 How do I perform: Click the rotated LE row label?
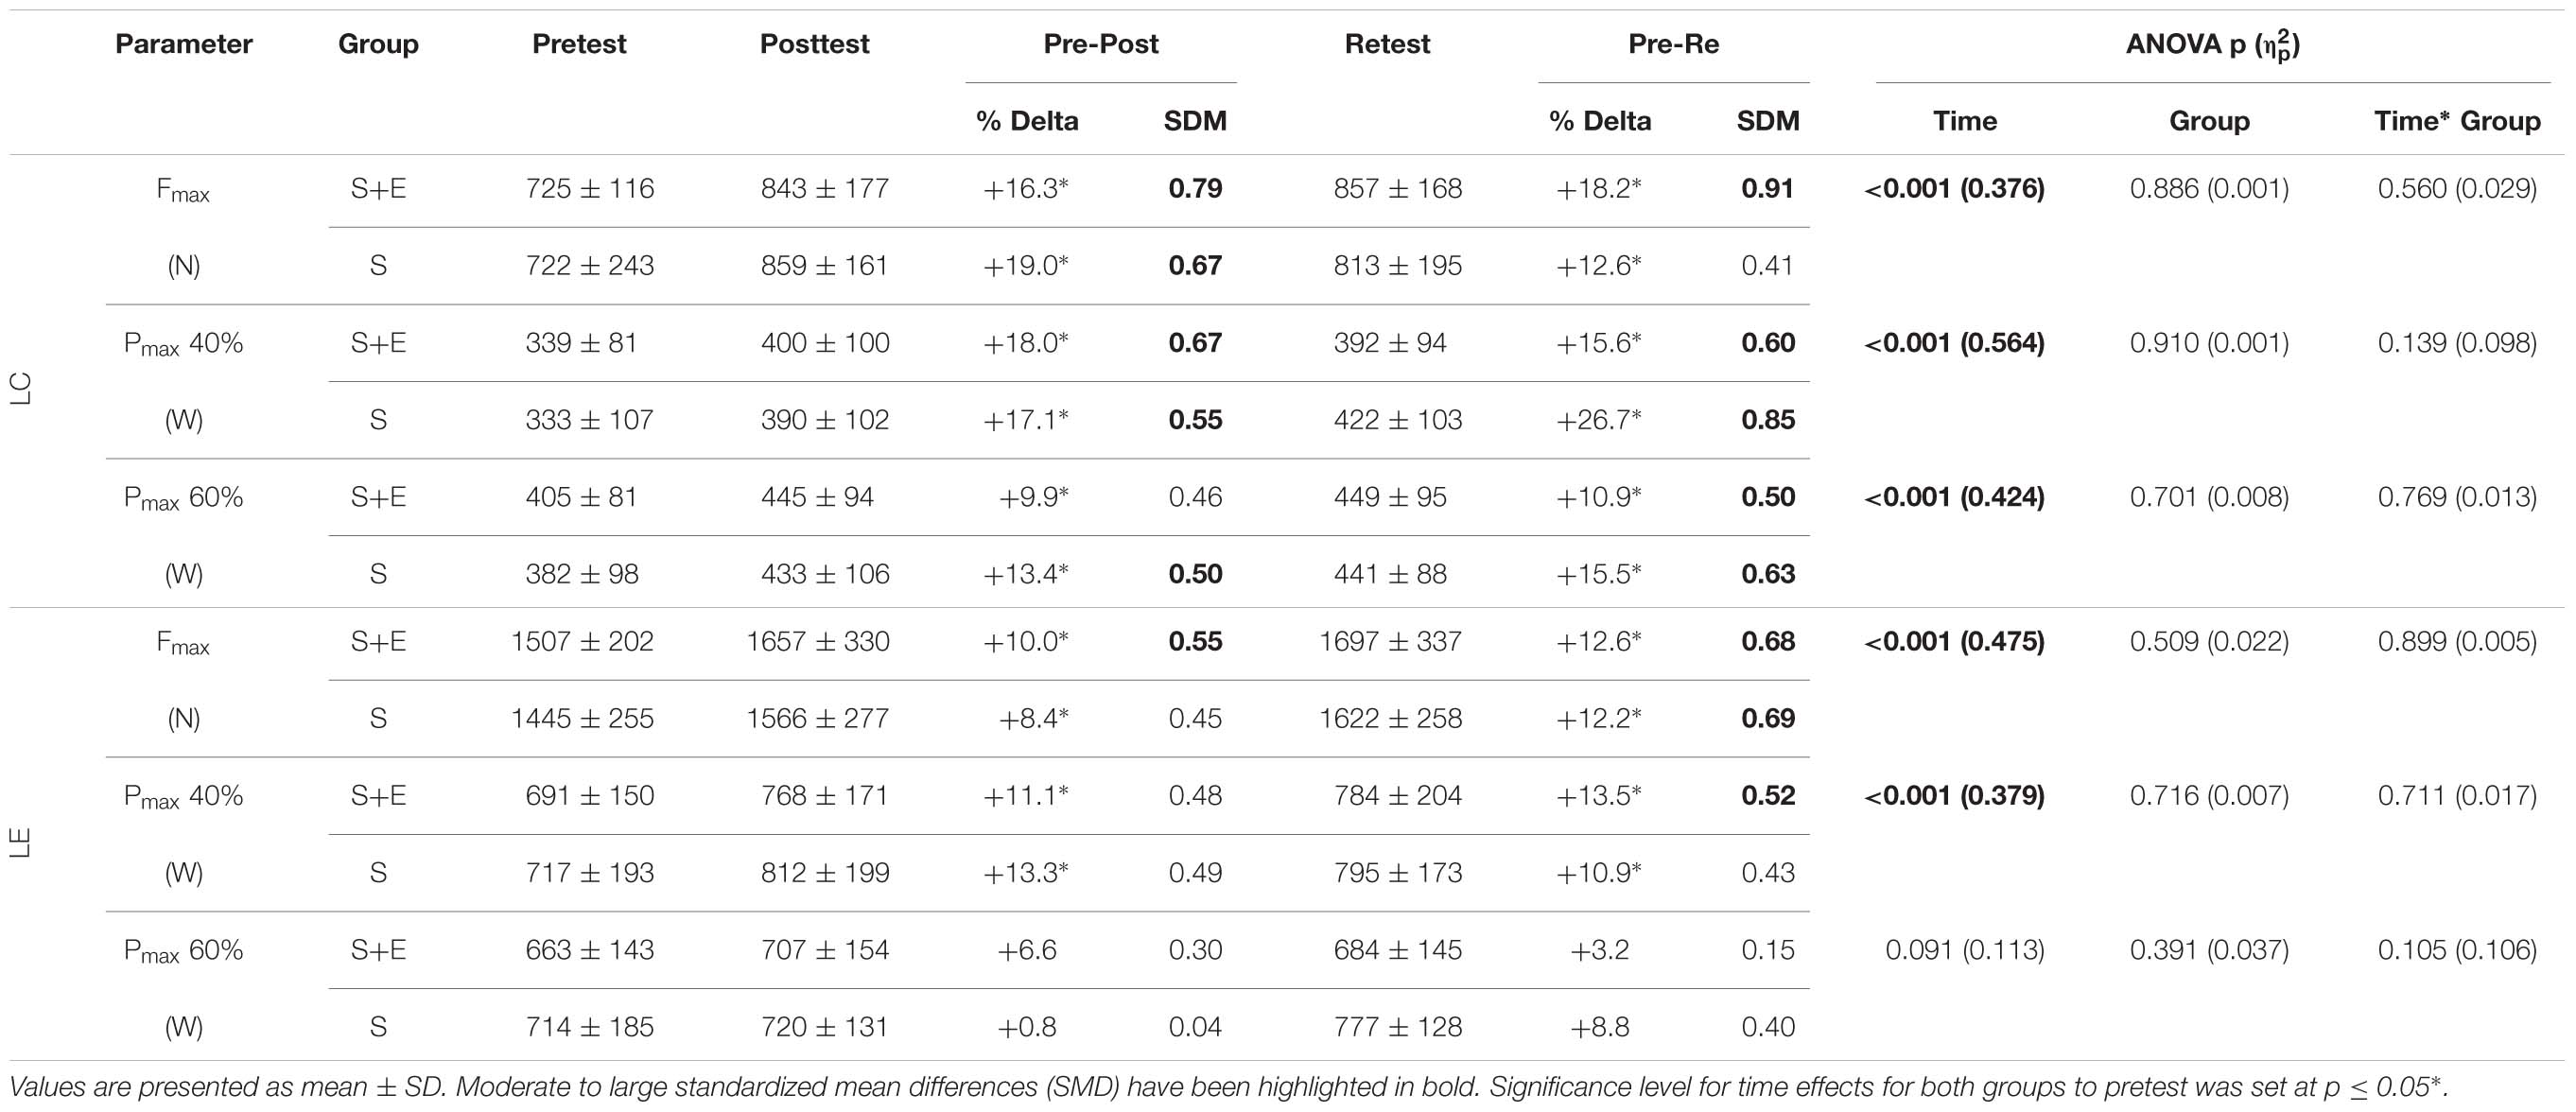21,843
